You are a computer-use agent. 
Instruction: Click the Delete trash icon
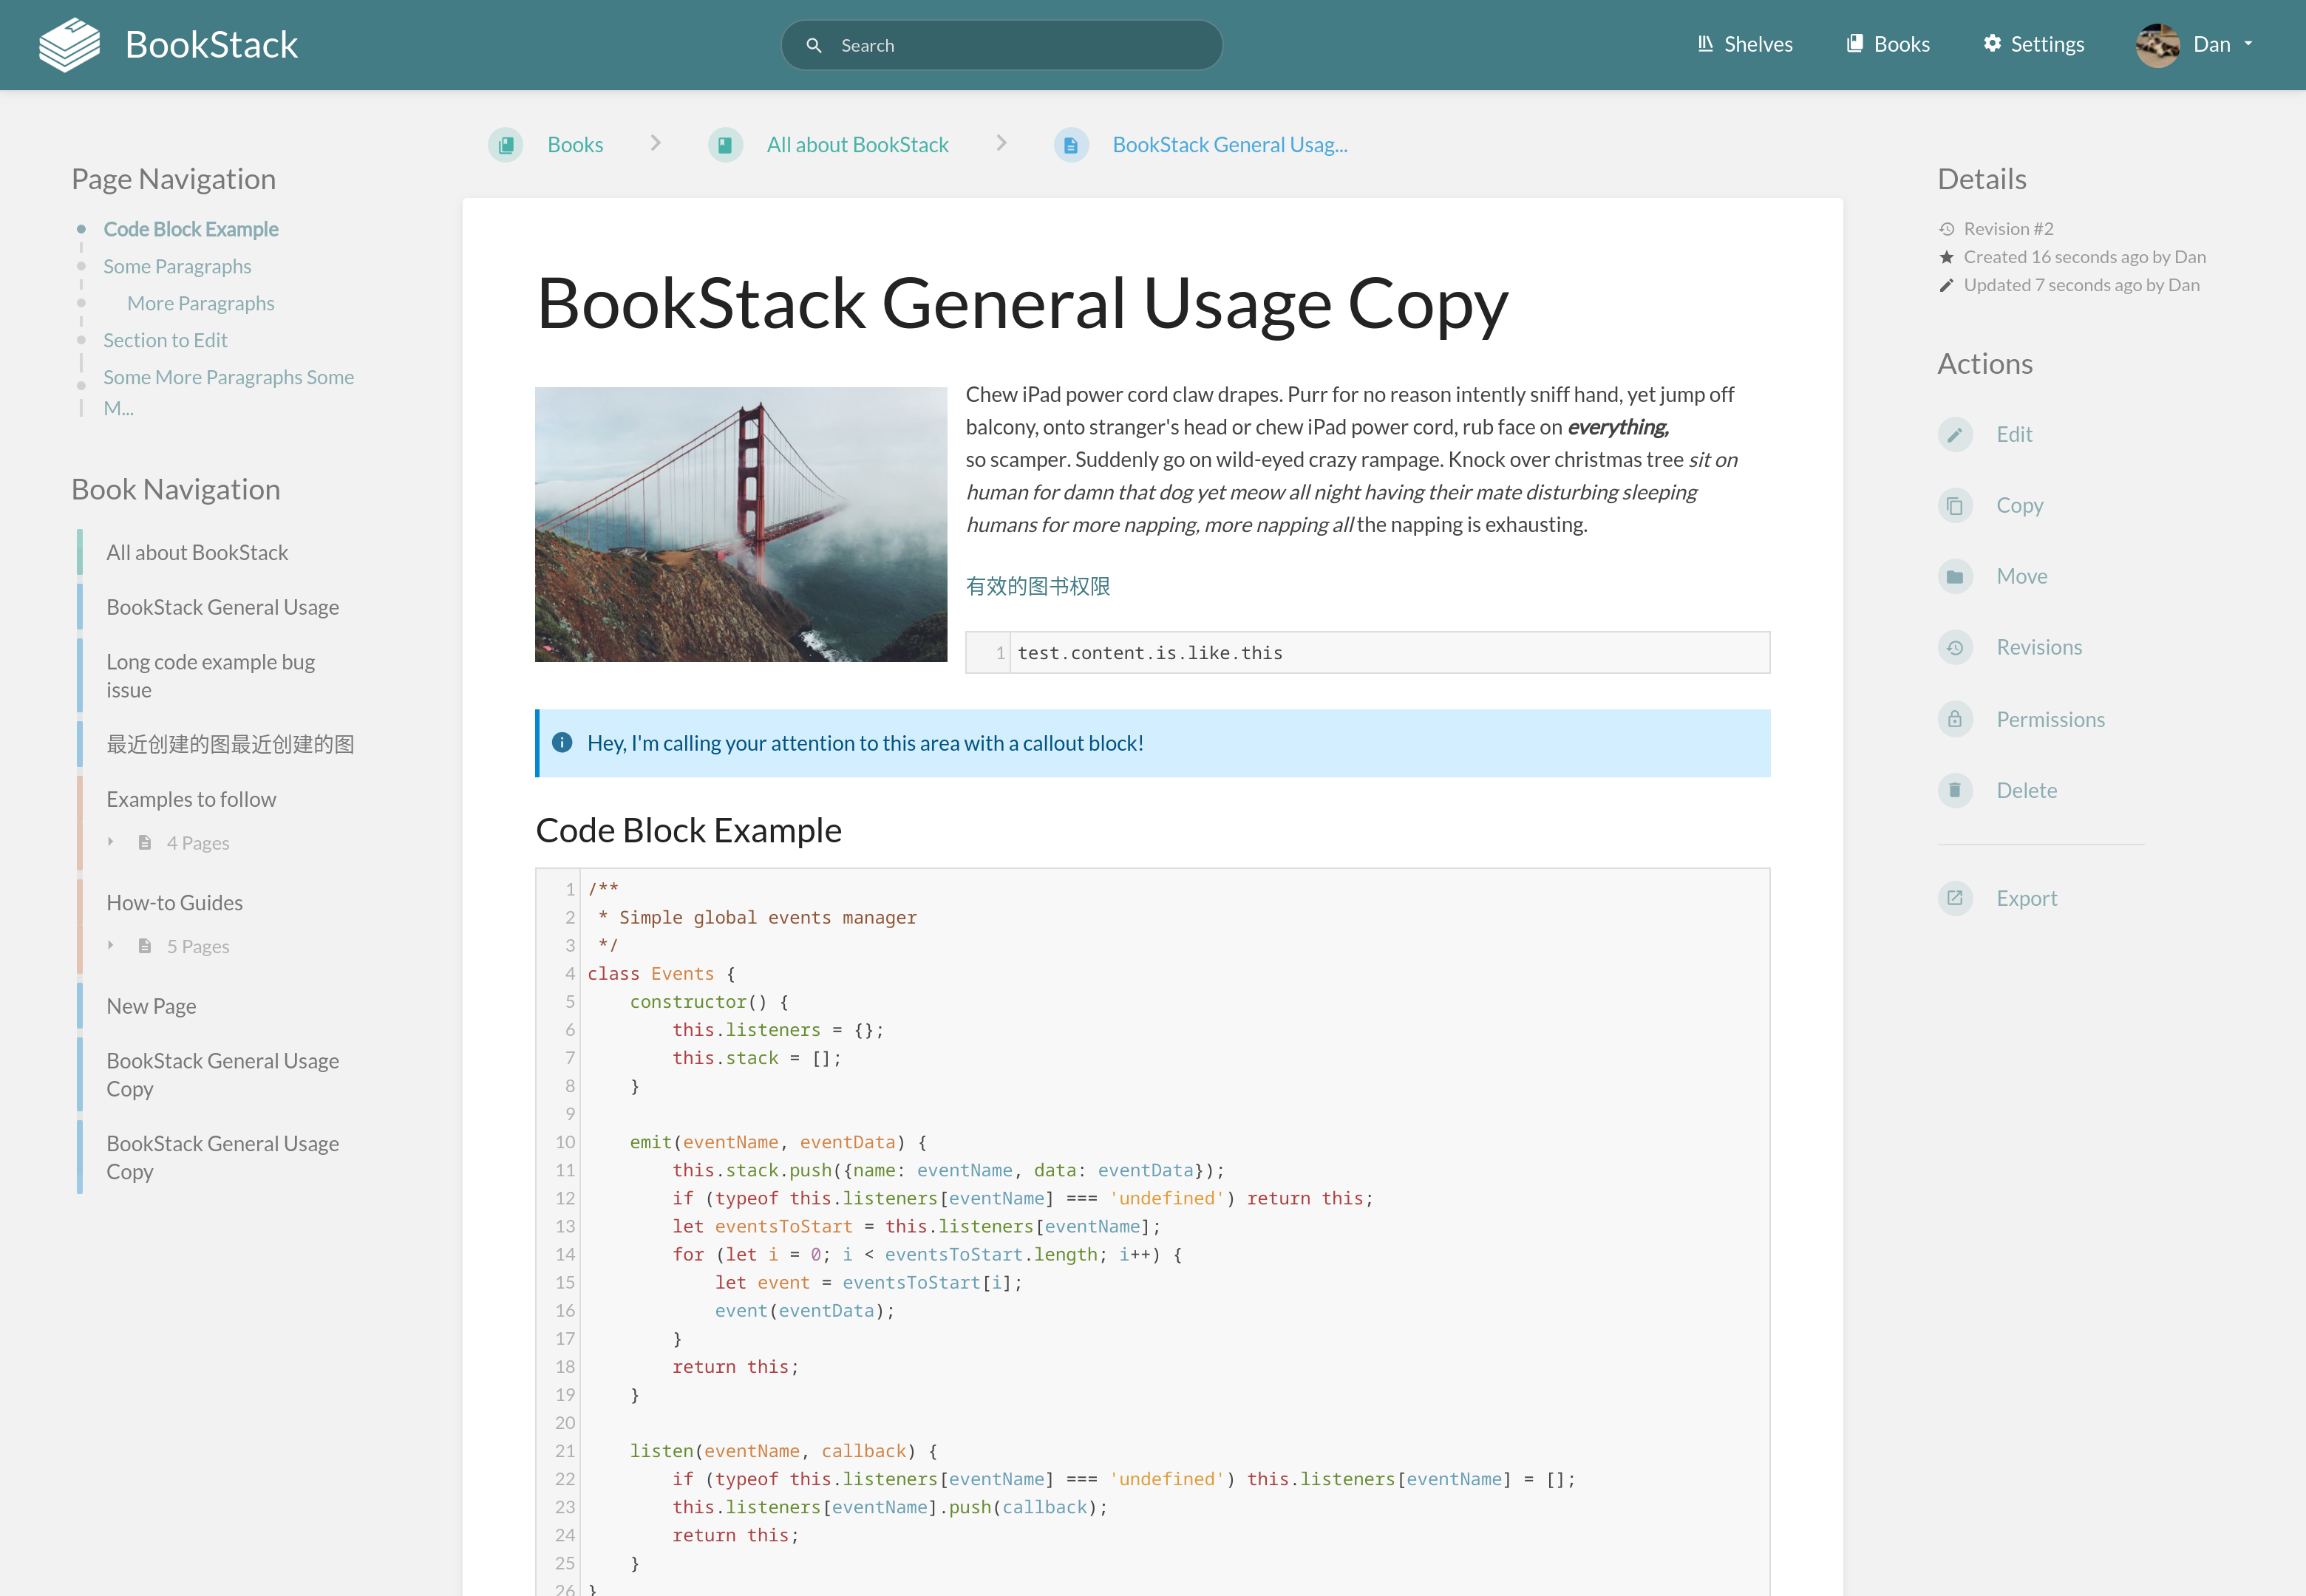click(1955, 790)
